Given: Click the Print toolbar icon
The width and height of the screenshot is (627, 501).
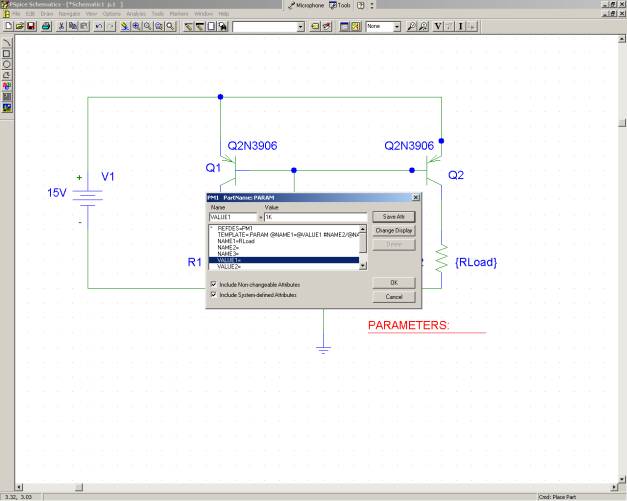Looking at the screenshot, I should tap(45, 25).
